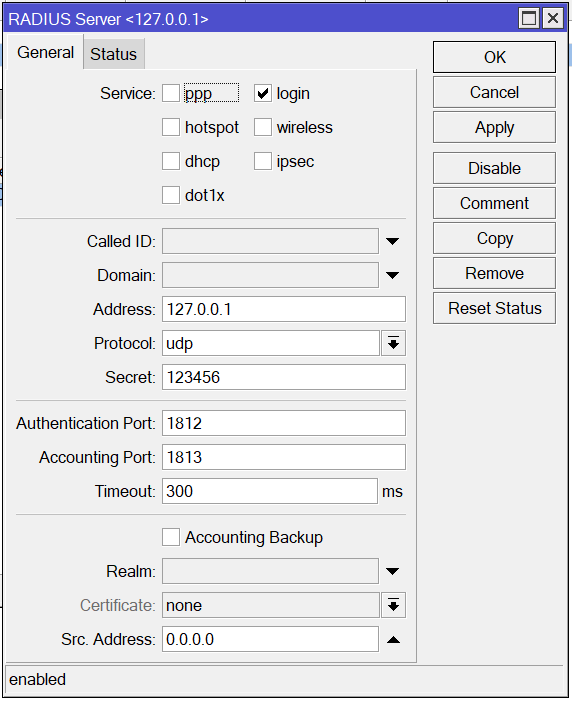The width and height of the screenshot is (572, 701).
Task: Select the Authentication Port field
Action: (284, 423)
